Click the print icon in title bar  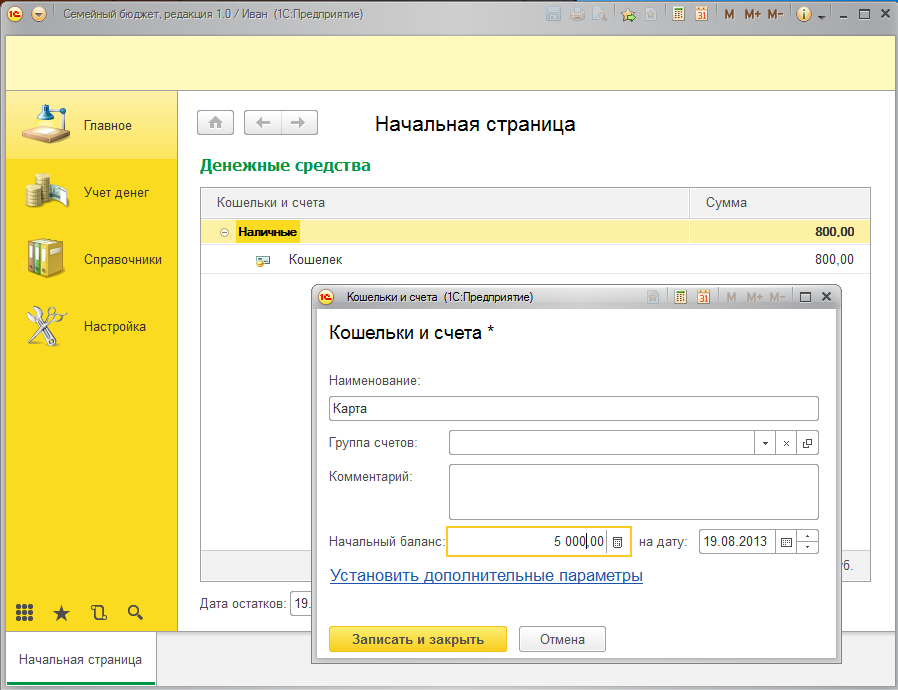[x=577, y=14]
